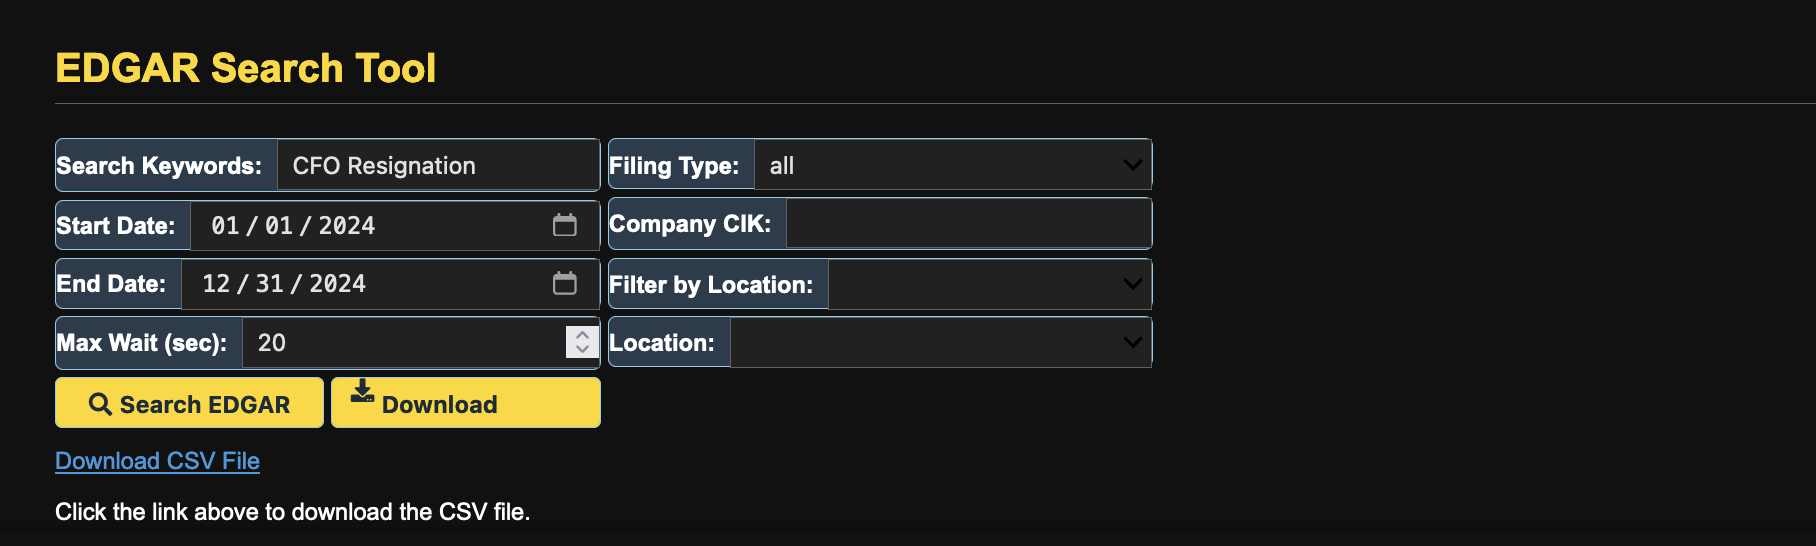The image size is (1816, 546).
Task: Select the month segment of Start Date
Action: point(225,226)
